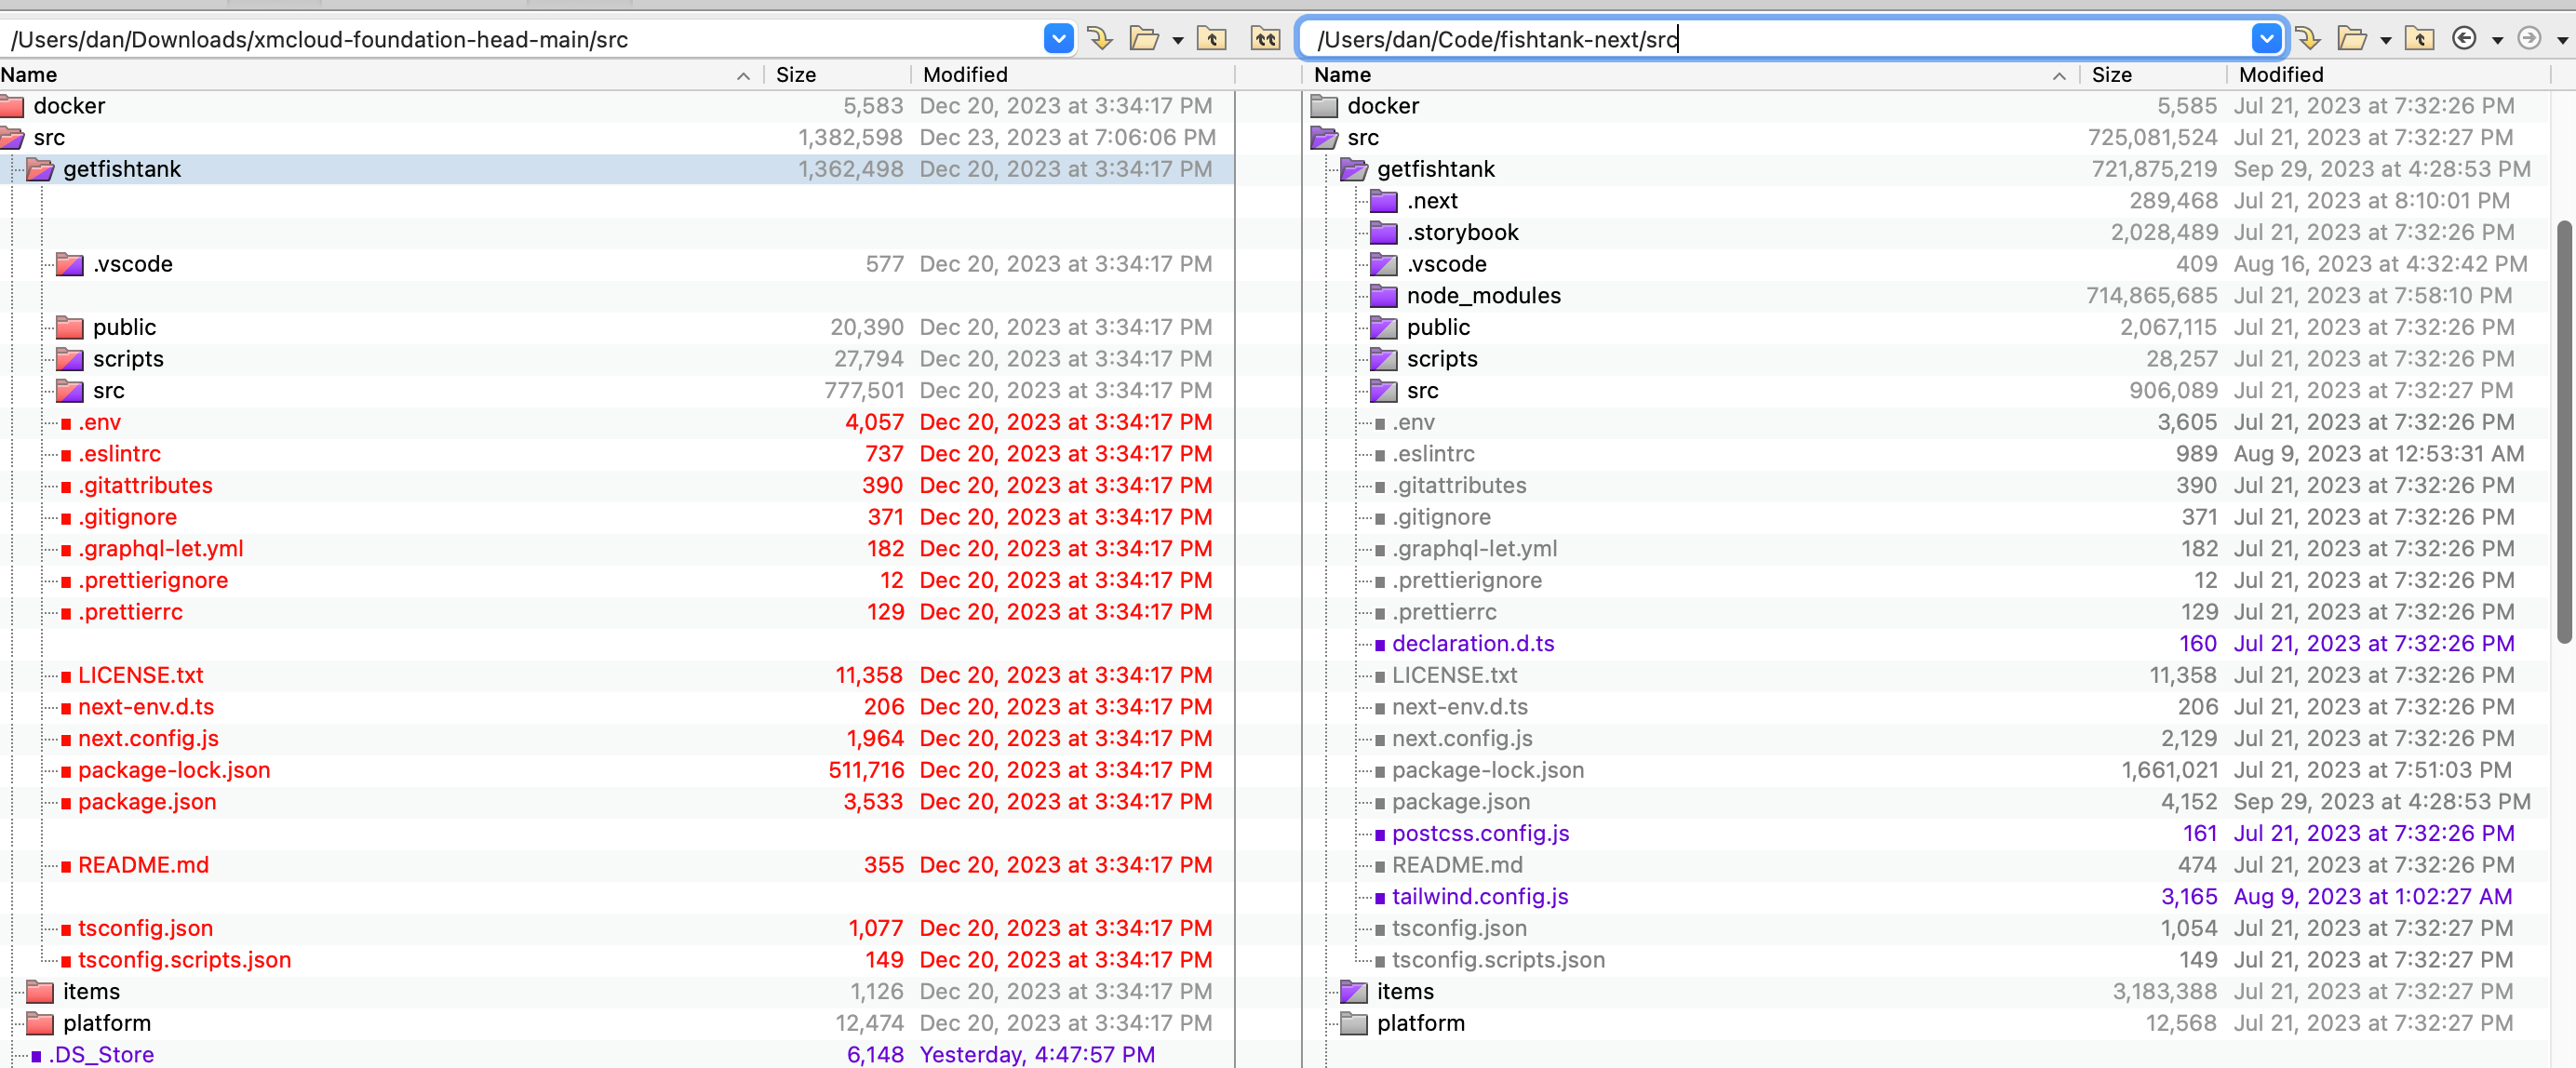
Task: Click the left pane up one level folder icon
Action: point(1211,39)
